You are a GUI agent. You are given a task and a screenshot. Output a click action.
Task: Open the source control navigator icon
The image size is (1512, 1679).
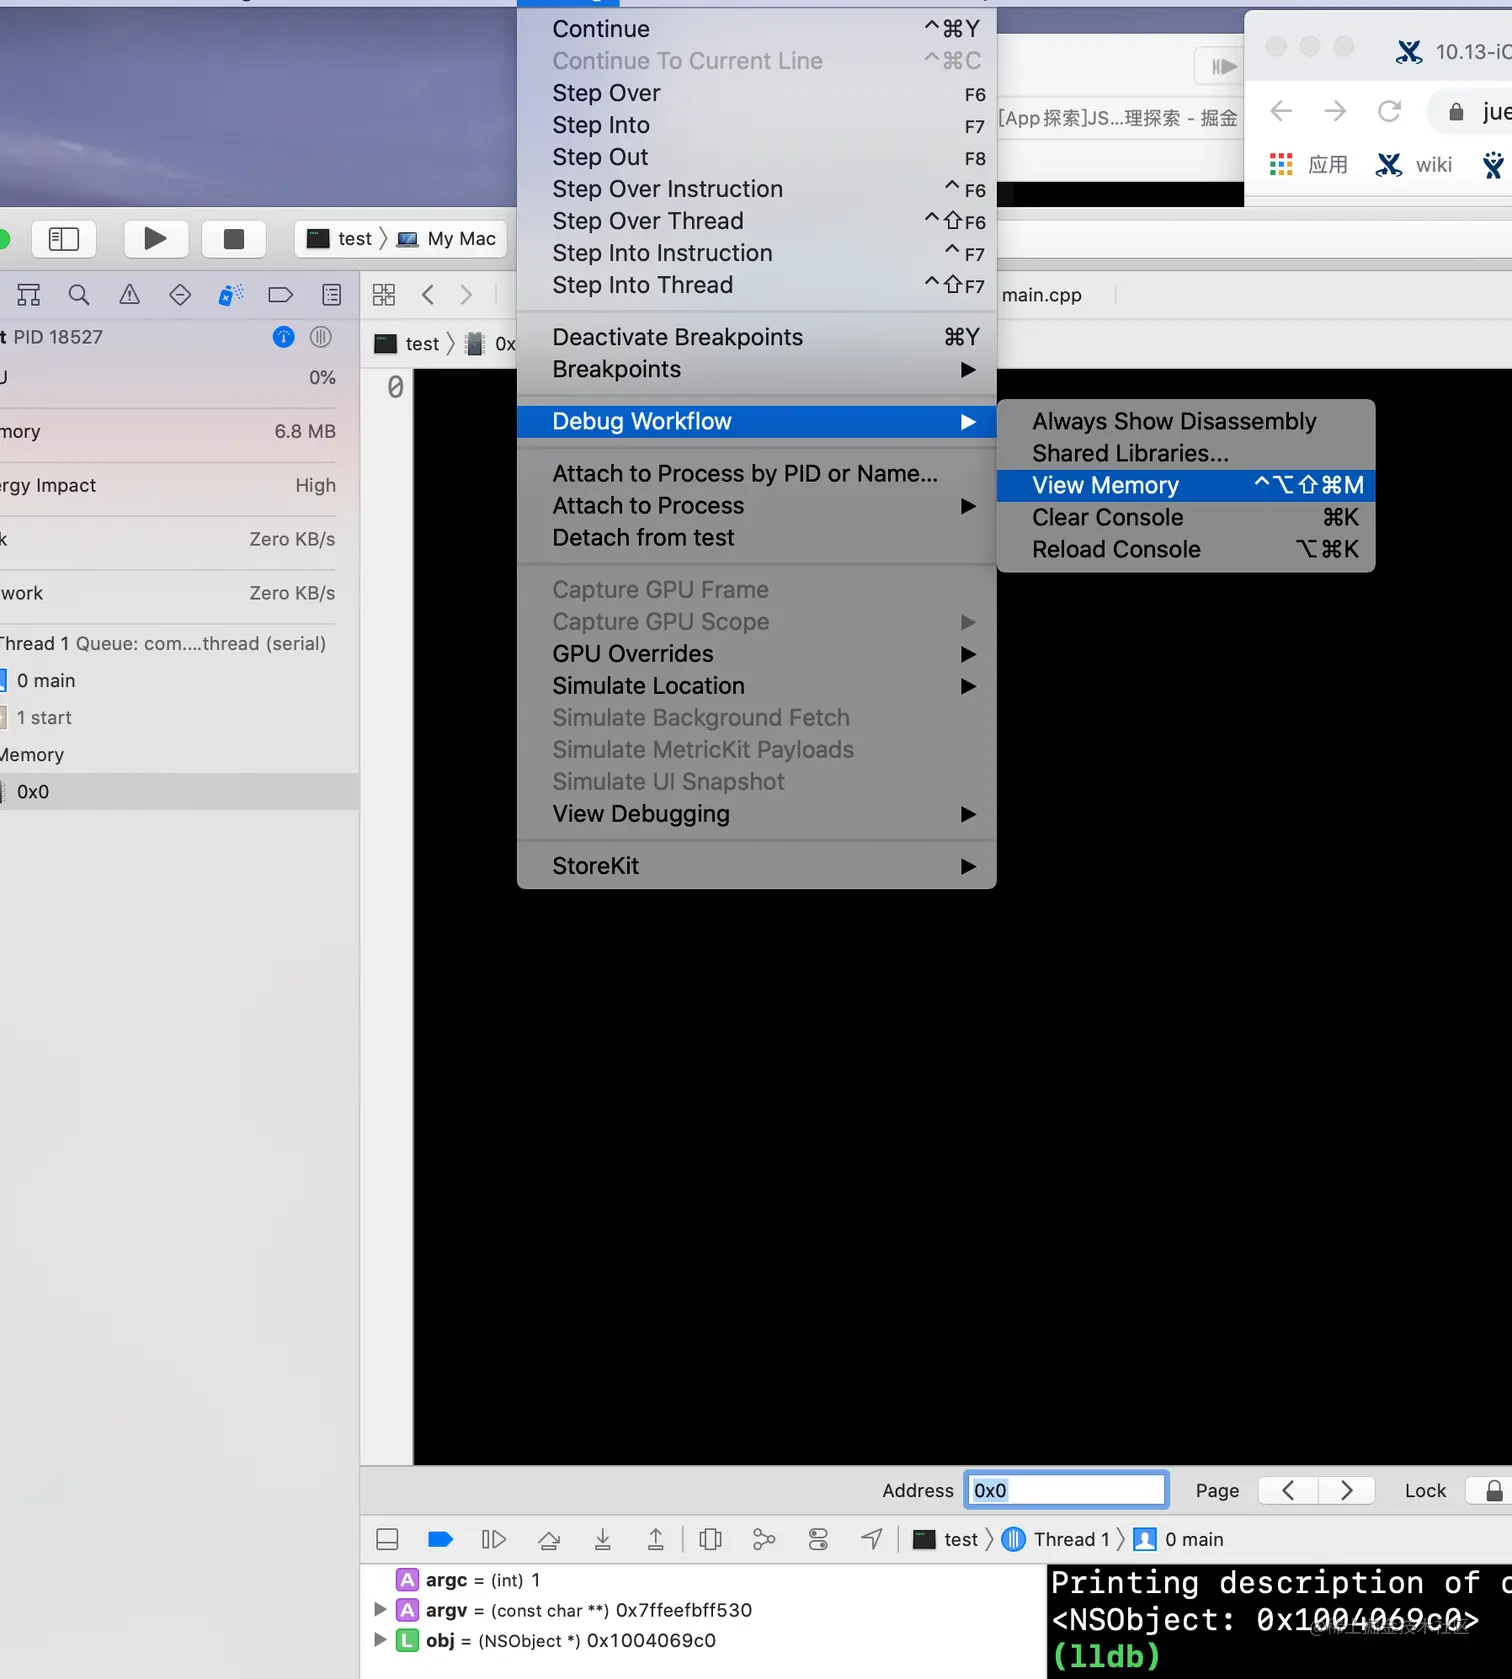[29, 295]
